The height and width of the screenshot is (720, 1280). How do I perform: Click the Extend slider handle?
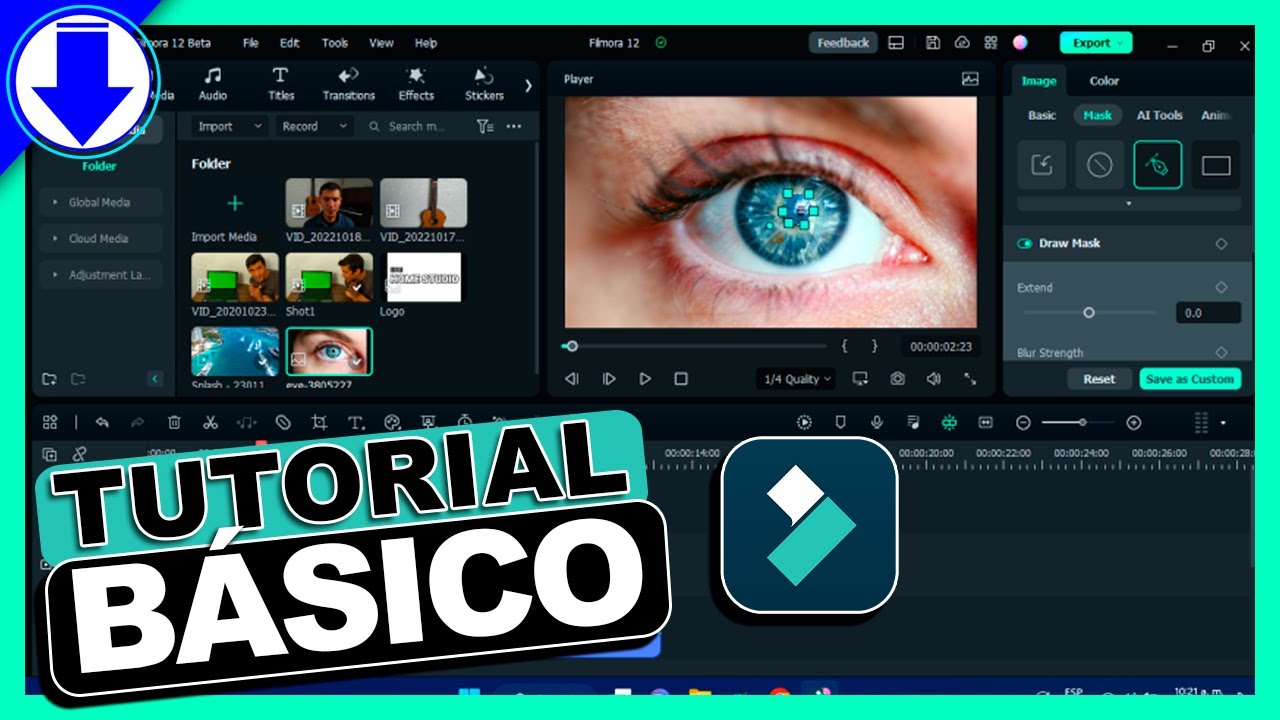click(1089, 313)
